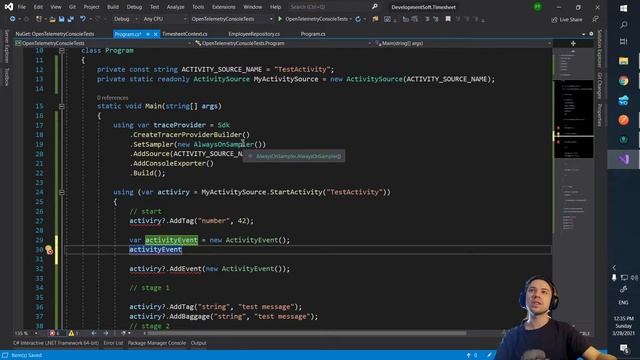Open the project navigation dropdown OpenTelemetryConsoleTests
640x360 pixels.
(x=104, y=43)
